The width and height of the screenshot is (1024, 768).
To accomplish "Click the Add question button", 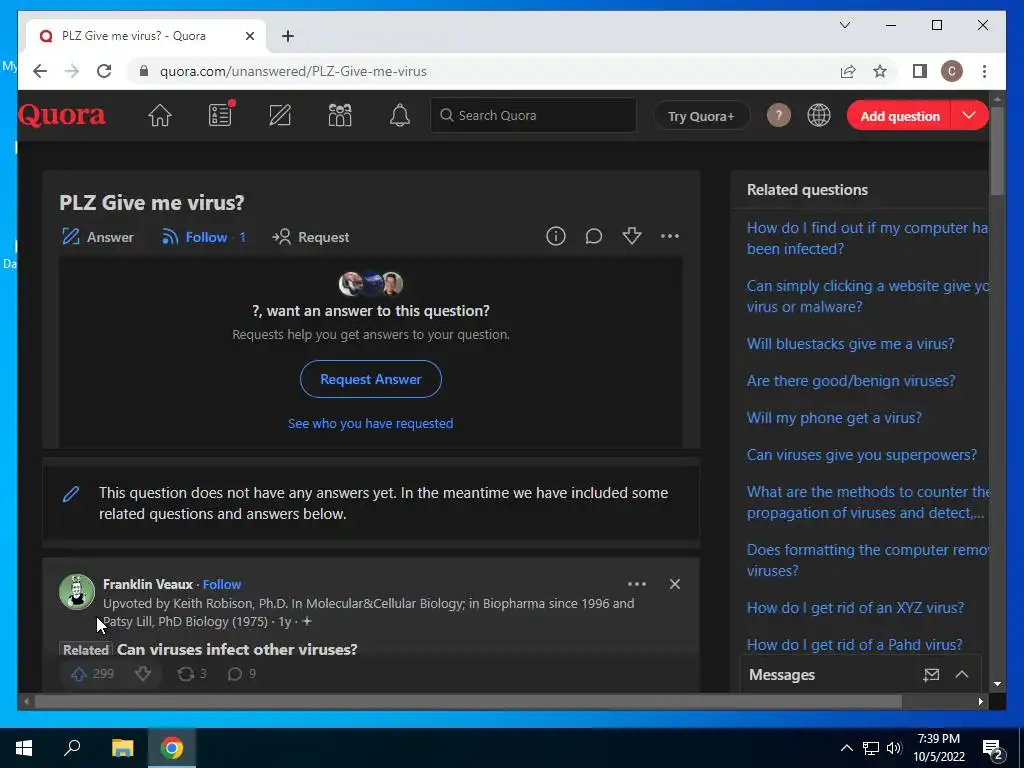I will point(899,116).
